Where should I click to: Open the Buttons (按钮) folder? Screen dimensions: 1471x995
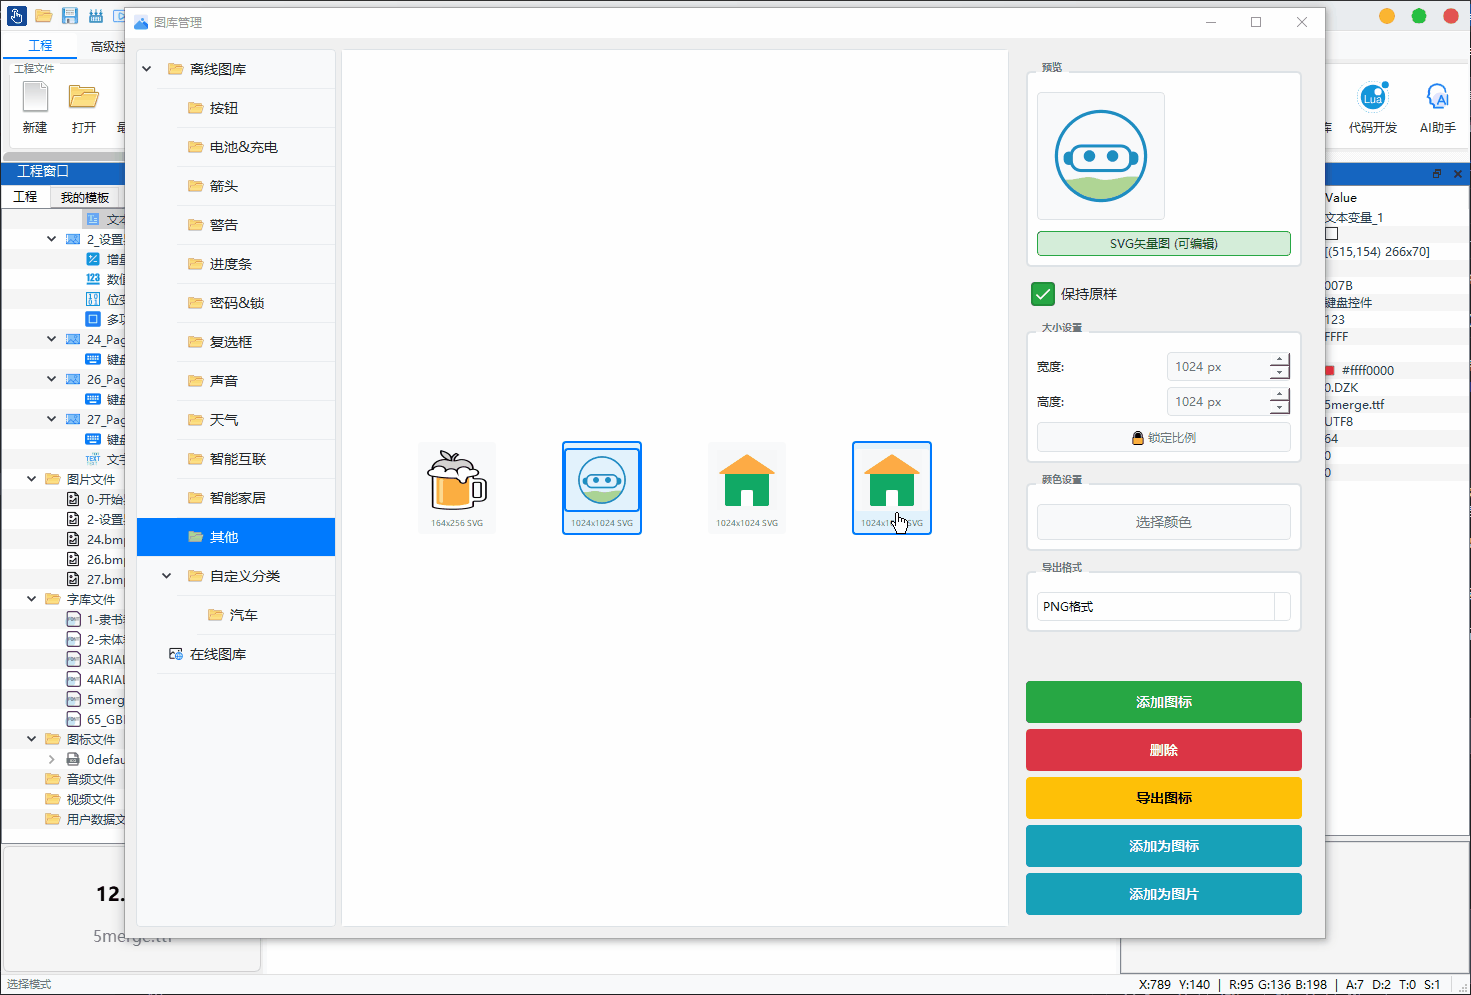[x=255, y=108]
